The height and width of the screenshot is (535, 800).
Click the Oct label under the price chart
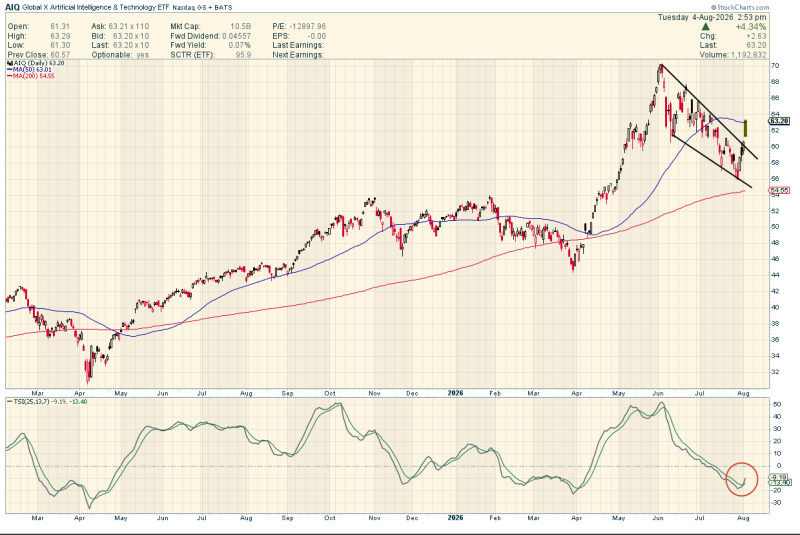click(x=330, y=394)
